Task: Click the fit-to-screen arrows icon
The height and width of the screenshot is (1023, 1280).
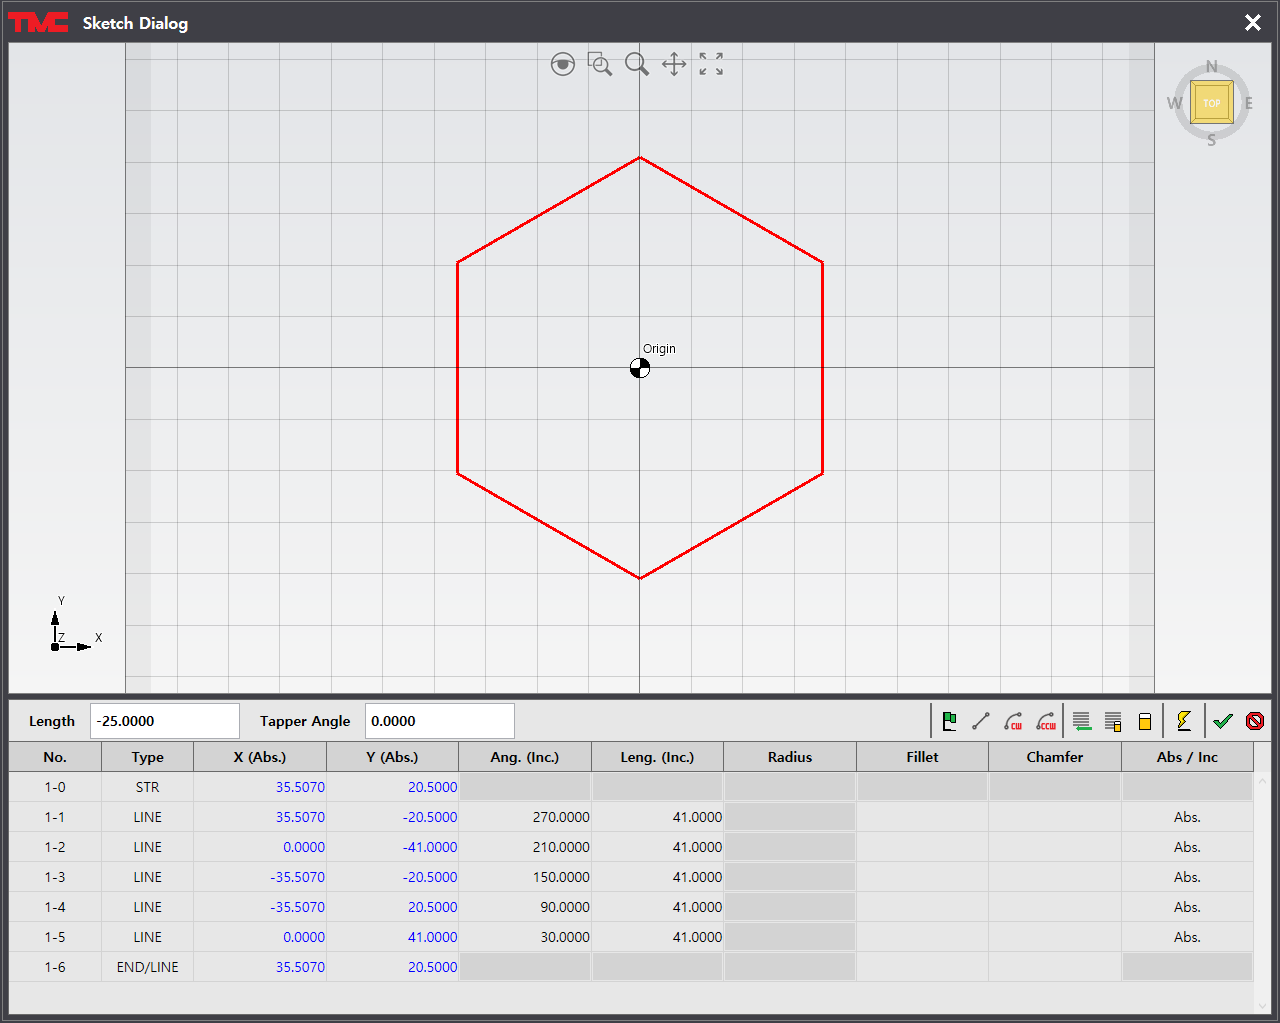Action: pos(711,65)
